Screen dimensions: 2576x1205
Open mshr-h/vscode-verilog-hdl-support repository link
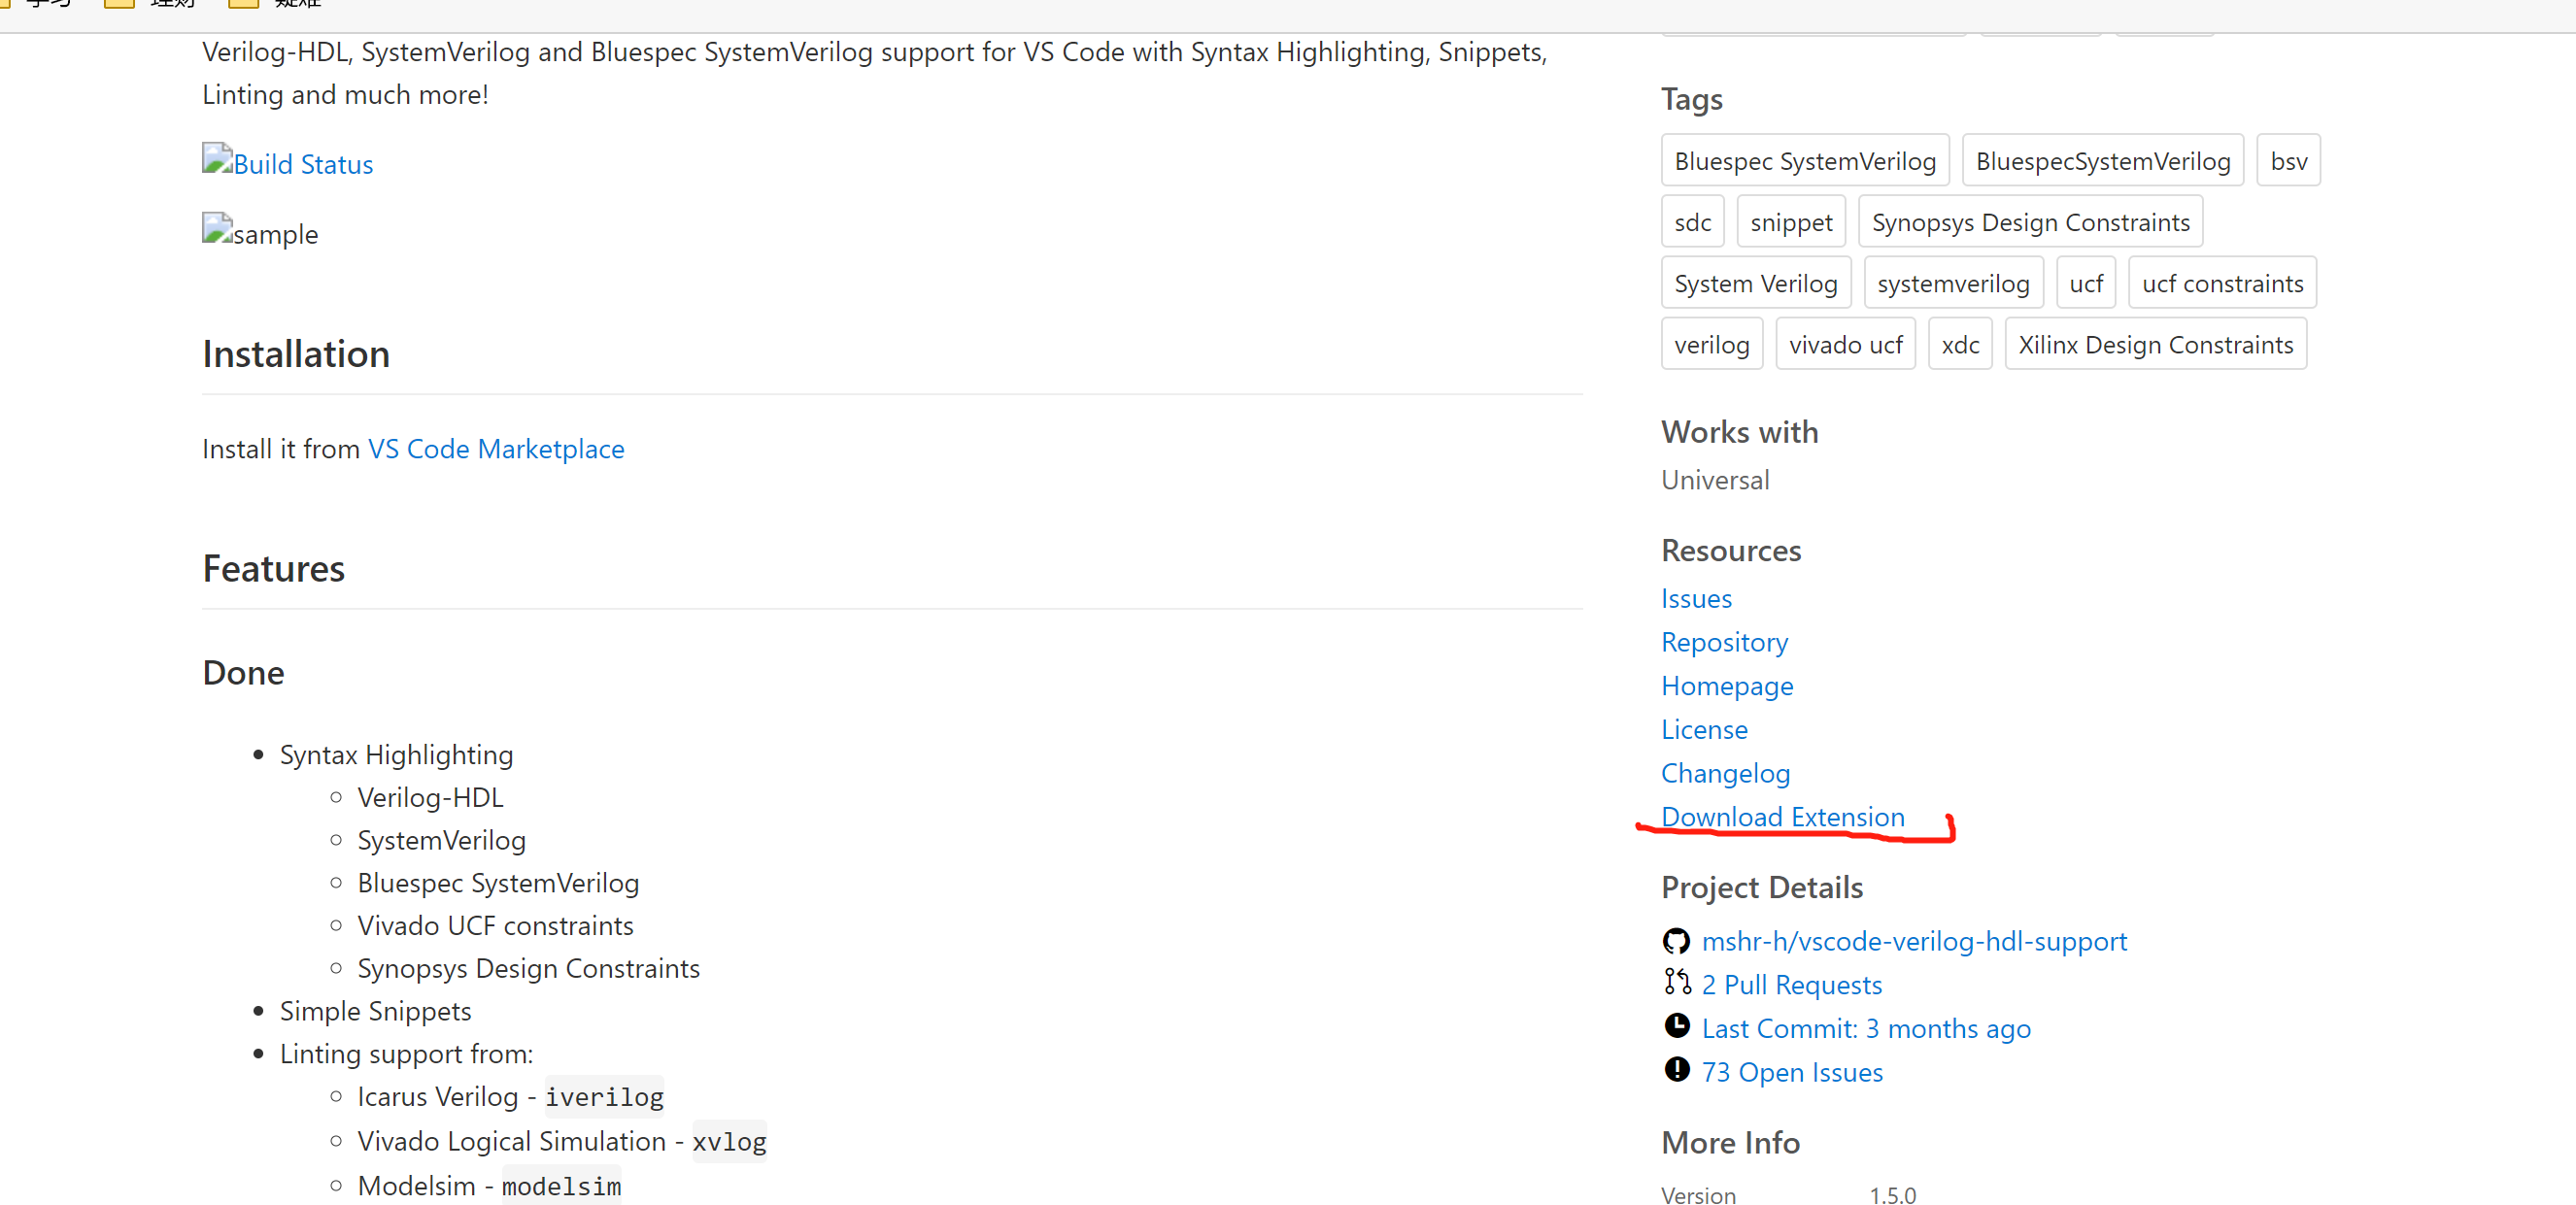click(1914, 941)
